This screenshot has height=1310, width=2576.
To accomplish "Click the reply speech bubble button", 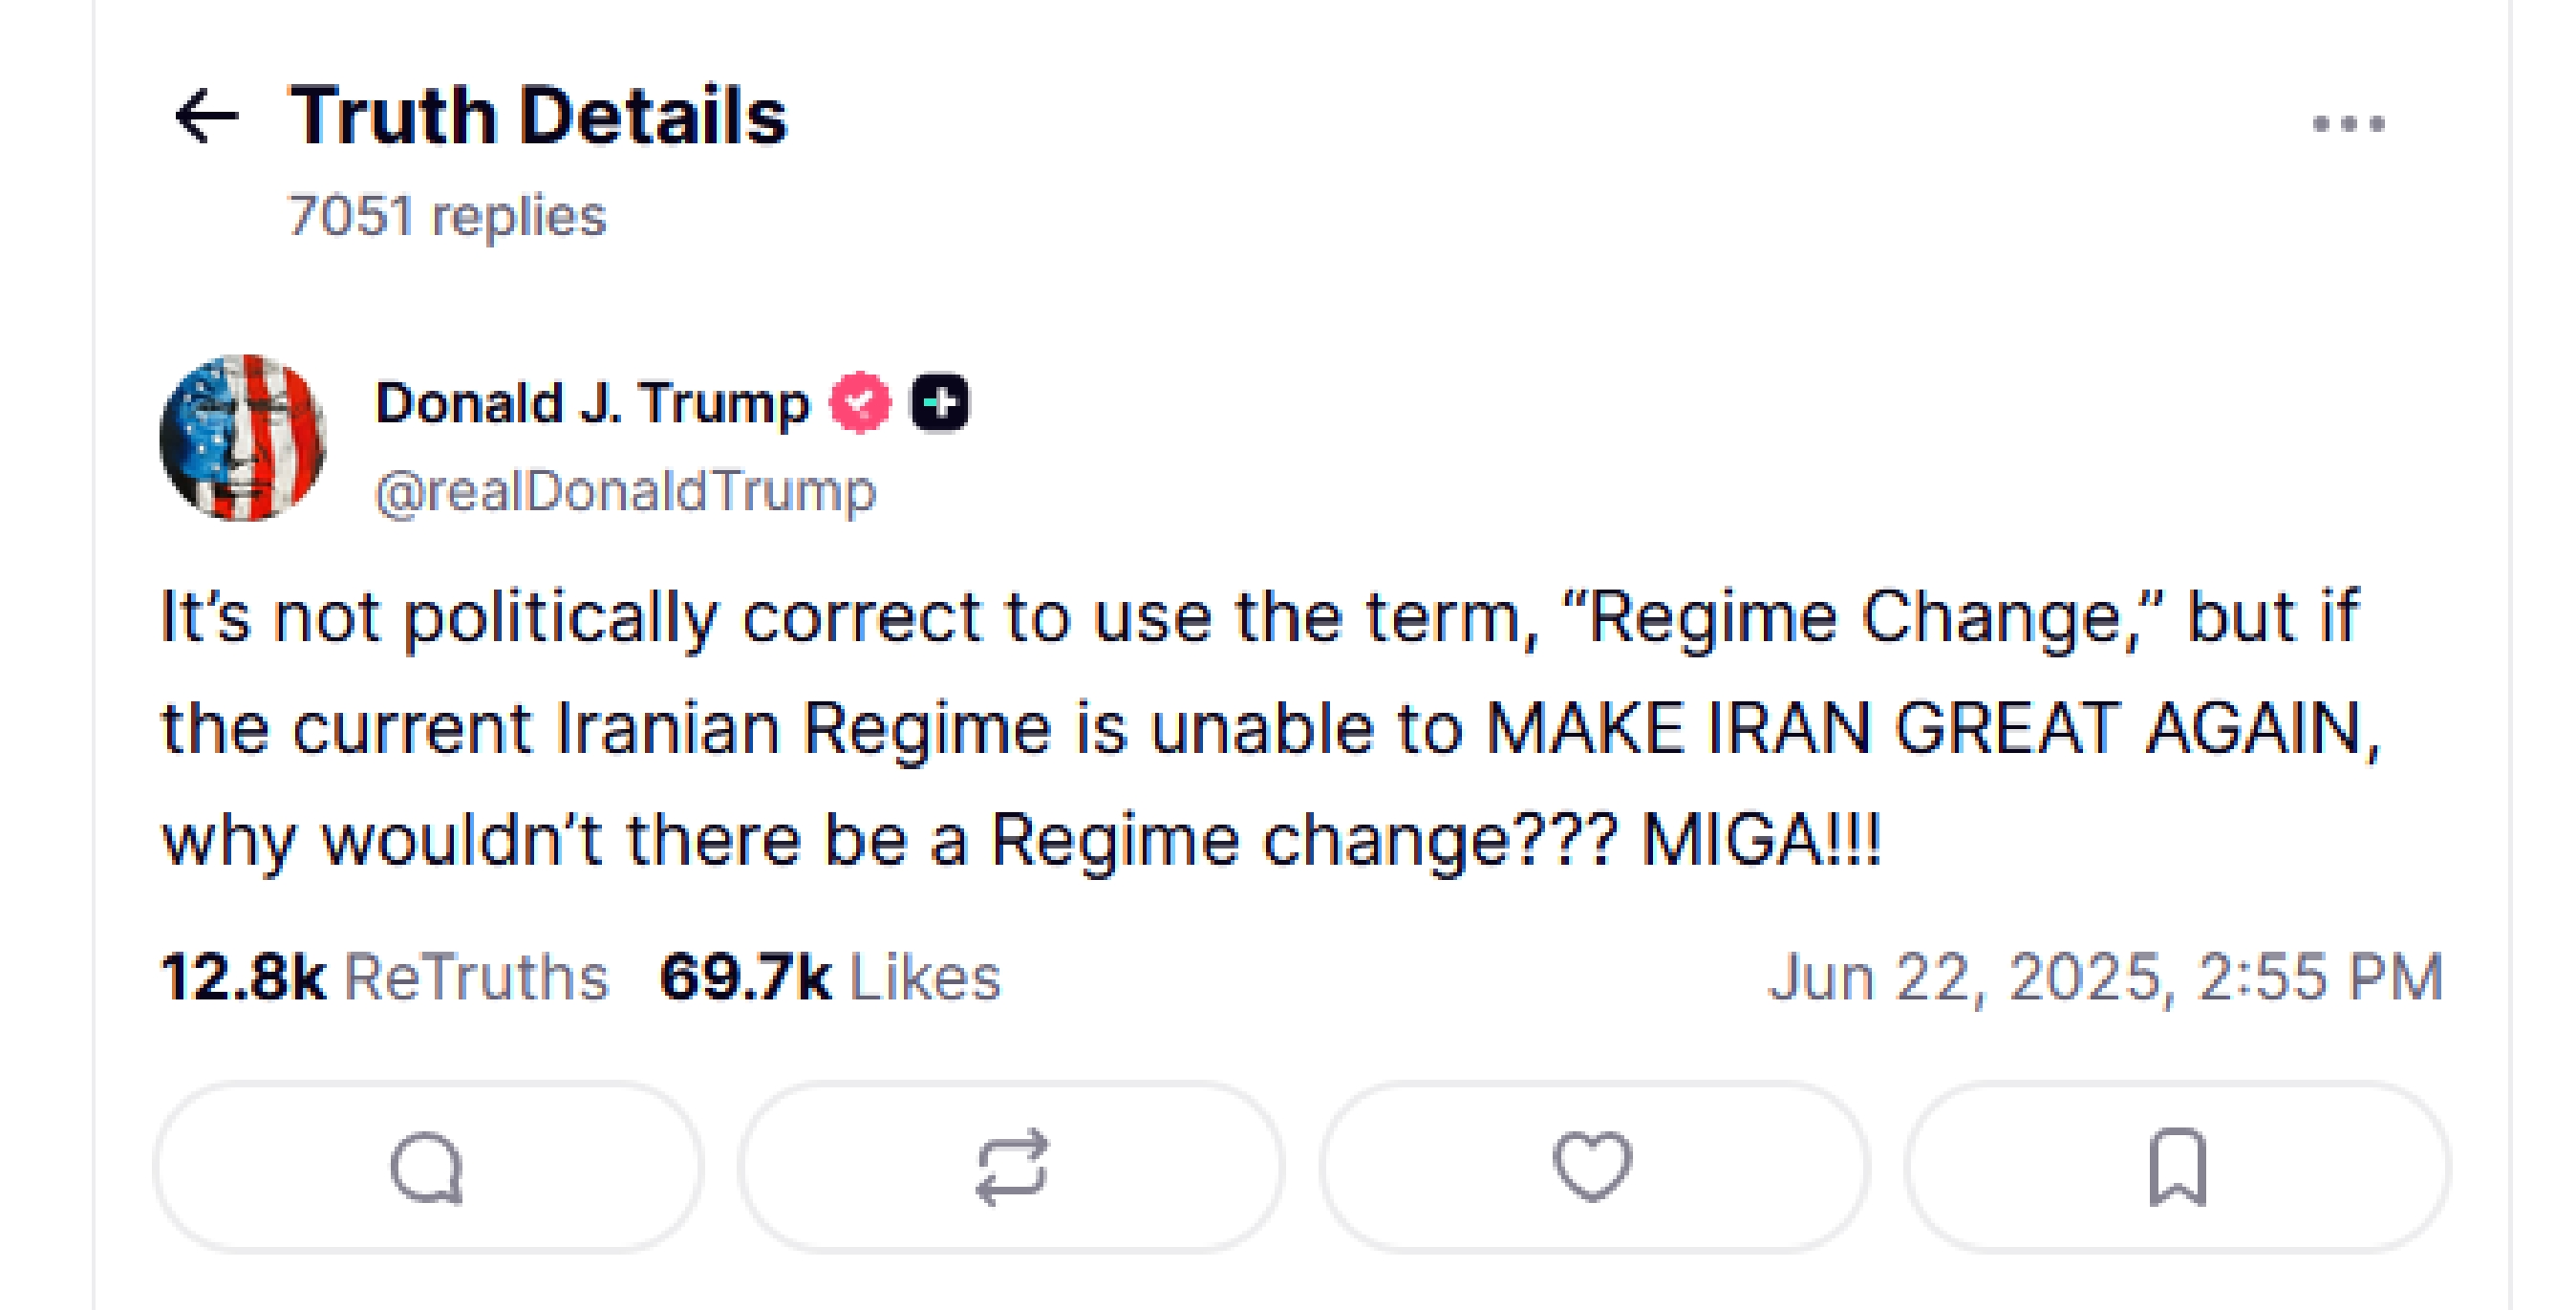I will 428,1167.
